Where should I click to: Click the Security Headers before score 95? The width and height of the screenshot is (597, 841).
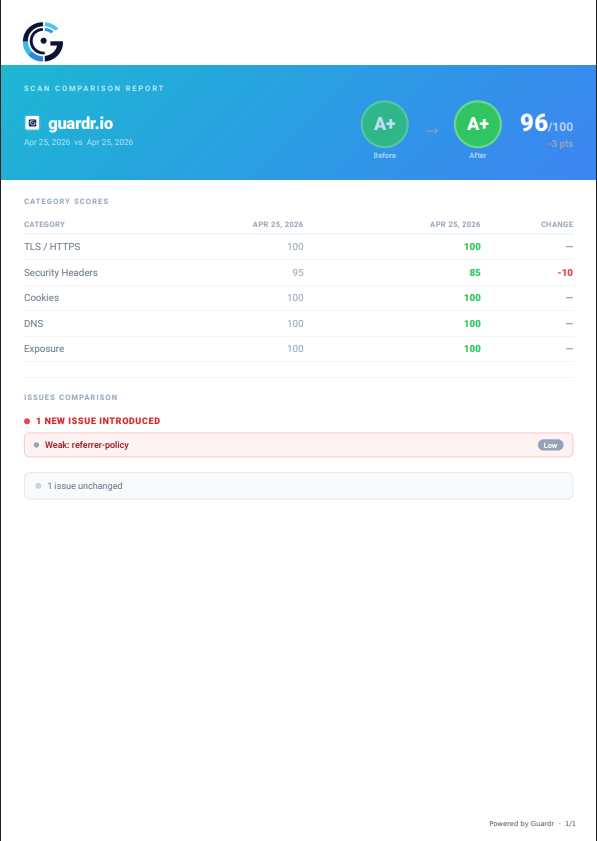click(298, 272)
